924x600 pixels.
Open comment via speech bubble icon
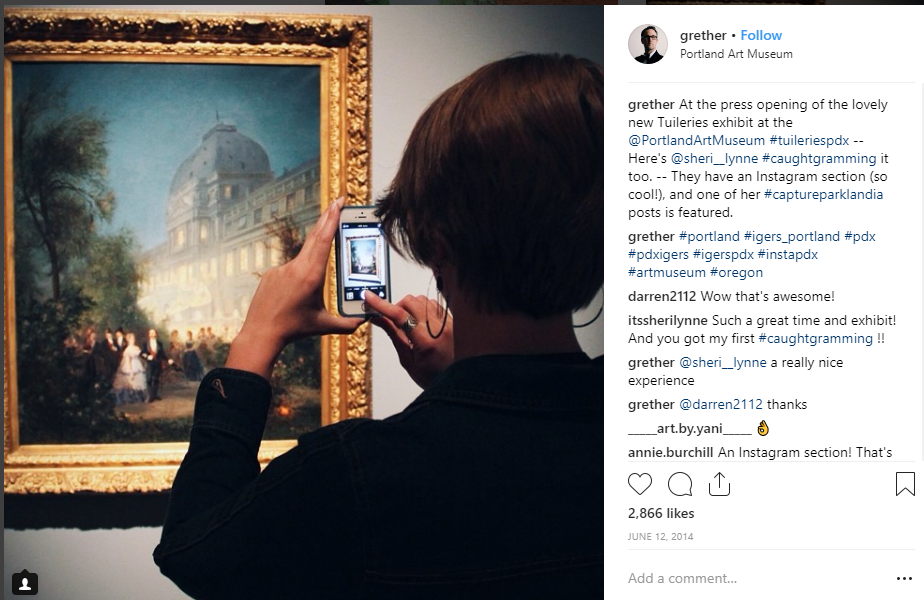(x=679, y=484)
